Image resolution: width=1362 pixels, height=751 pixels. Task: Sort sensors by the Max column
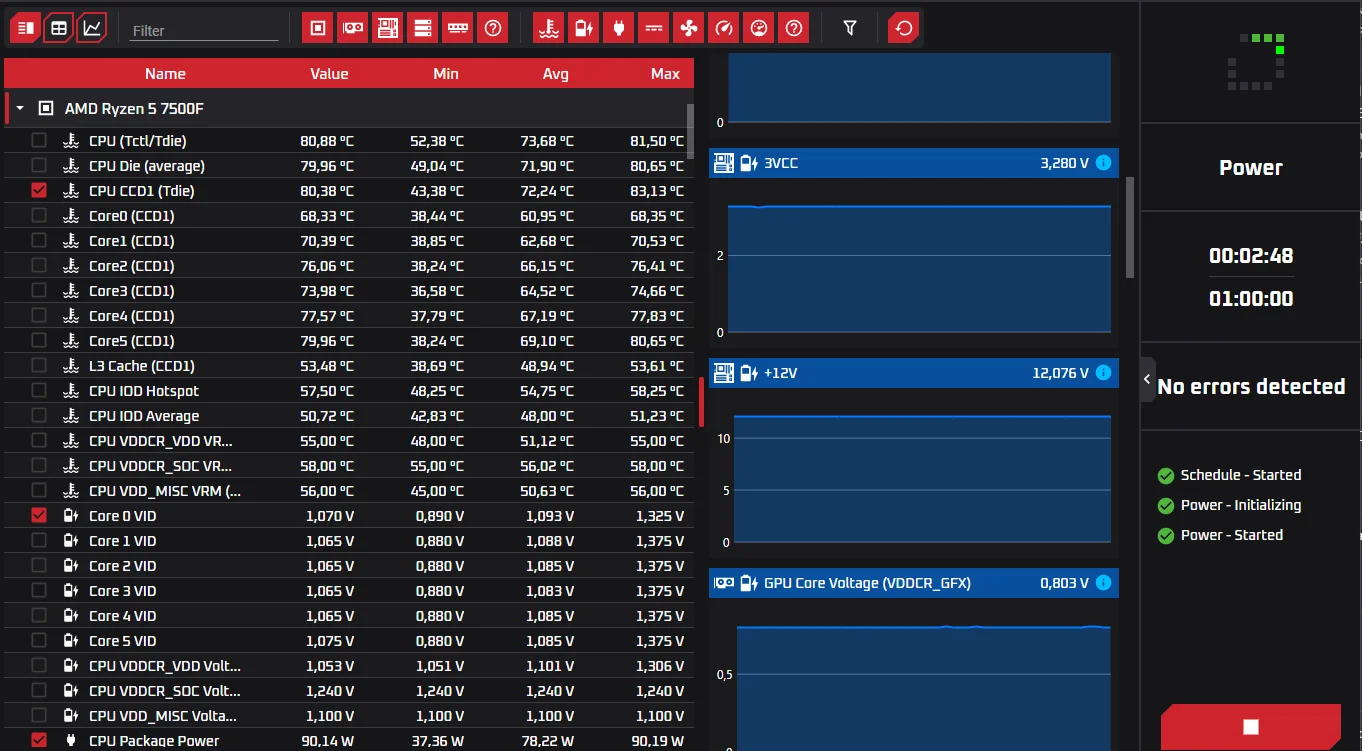click(x=665, y=73)
